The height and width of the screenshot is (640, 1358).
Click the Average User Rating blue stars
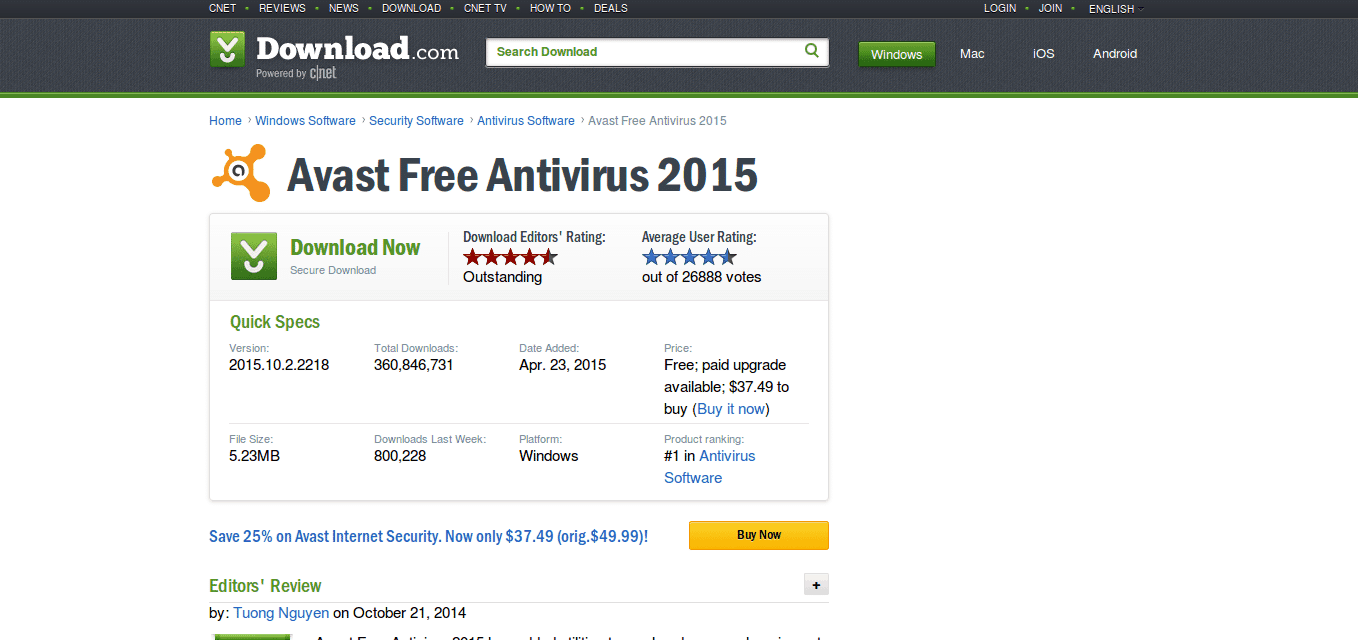point(689,257)
